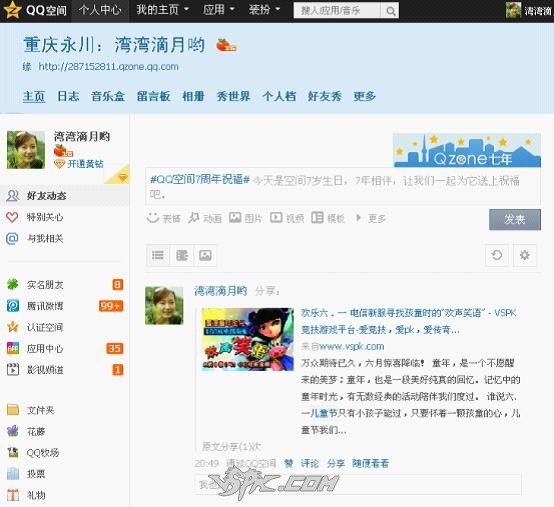Open QQ牧场 from the sidebar
554x507 pixels.
coord(43,453)
